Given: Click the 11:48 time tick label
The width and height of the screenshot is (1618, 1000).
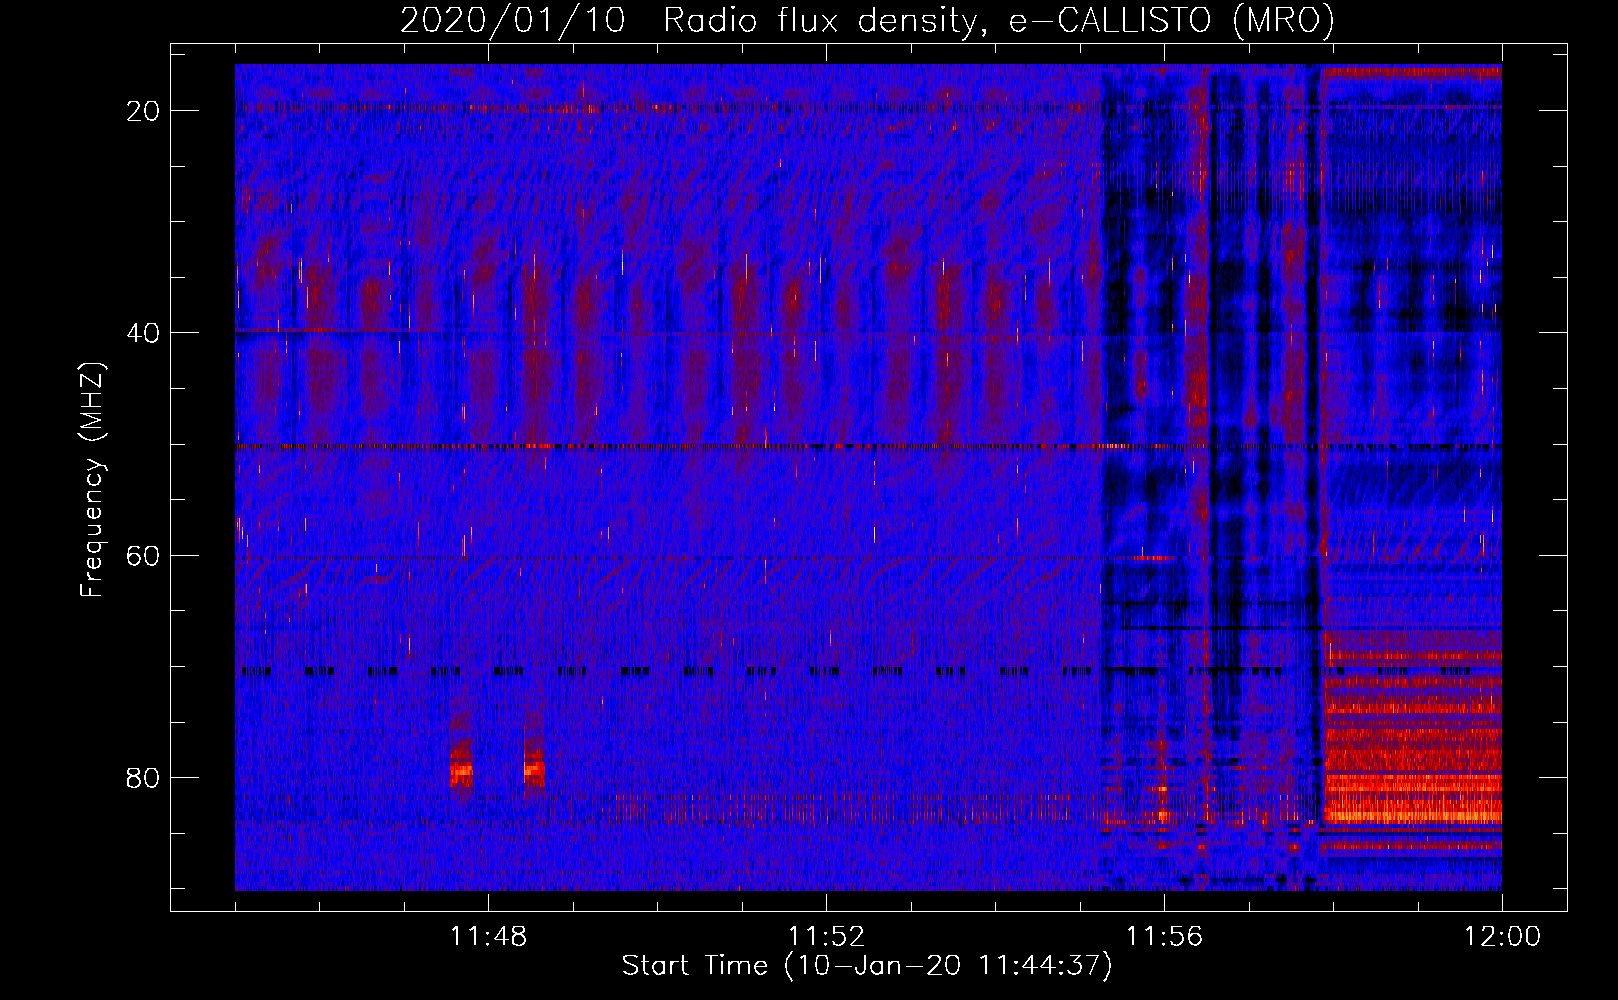Looking at the screenshot, I should coord(488,937).
